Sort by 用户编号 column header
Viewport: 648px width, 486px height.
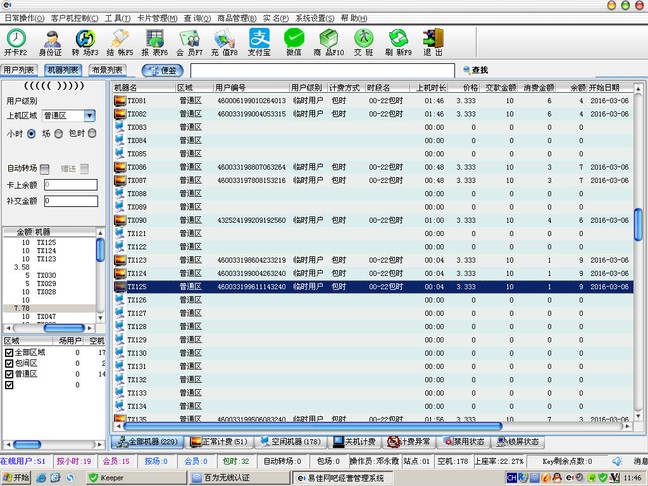(x=251, y=88)
